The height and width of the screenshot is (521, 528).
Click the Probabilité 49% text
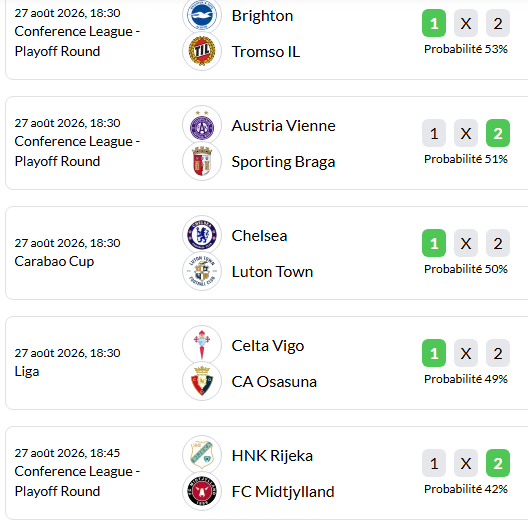pyautogui.click(x=466, y=379)
